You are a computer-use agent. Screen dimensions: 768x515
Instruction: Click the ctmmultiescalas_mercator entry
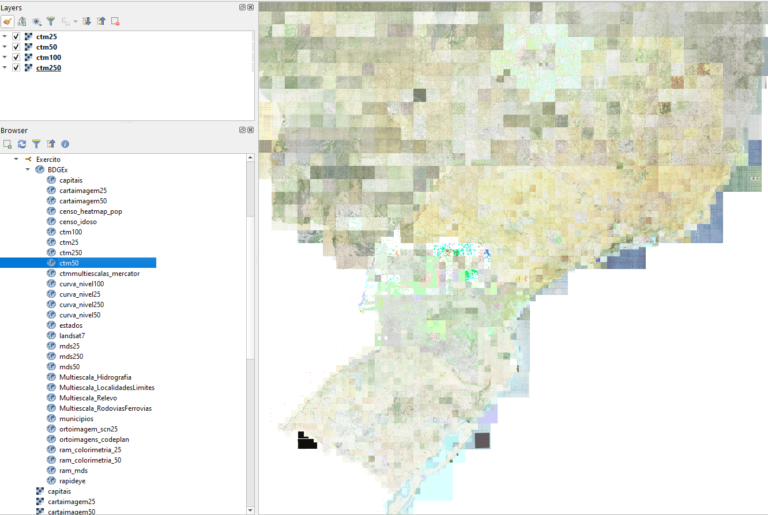tap(96, 273)
